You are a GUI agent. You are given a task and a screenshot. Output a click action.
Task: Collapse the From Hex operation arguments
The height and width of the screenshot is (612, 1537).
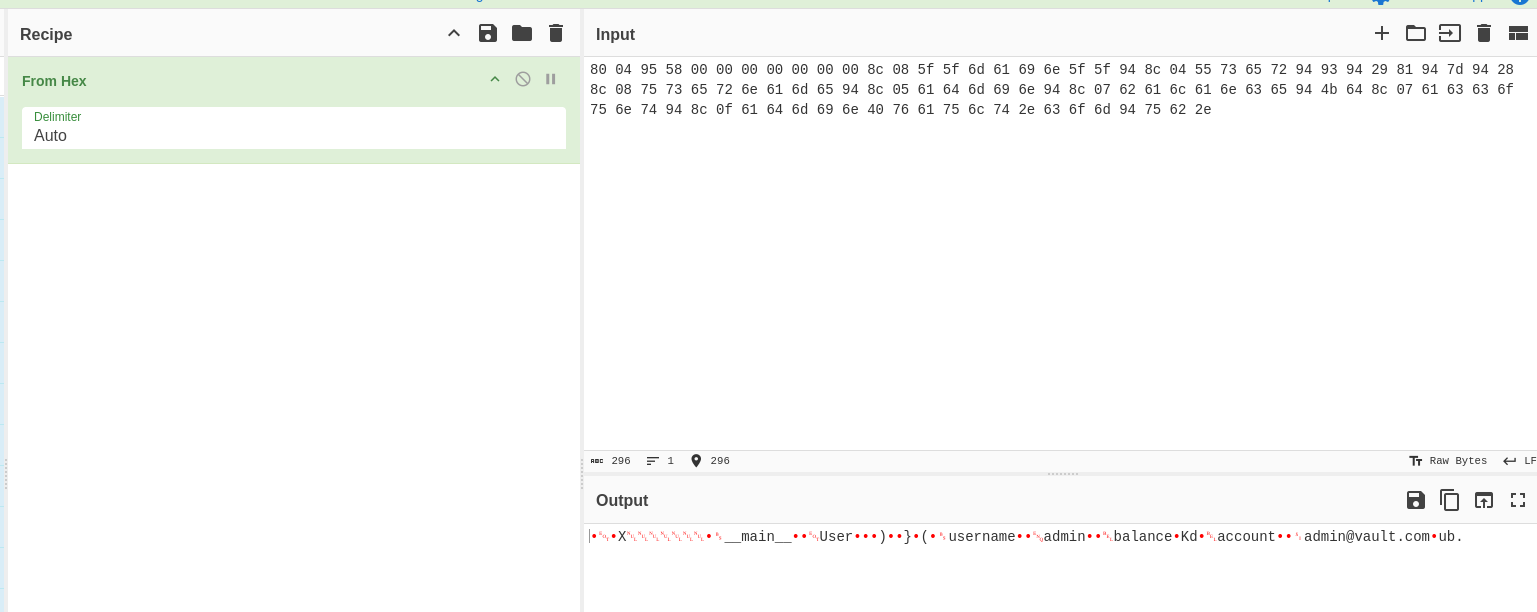pos(495,79)
